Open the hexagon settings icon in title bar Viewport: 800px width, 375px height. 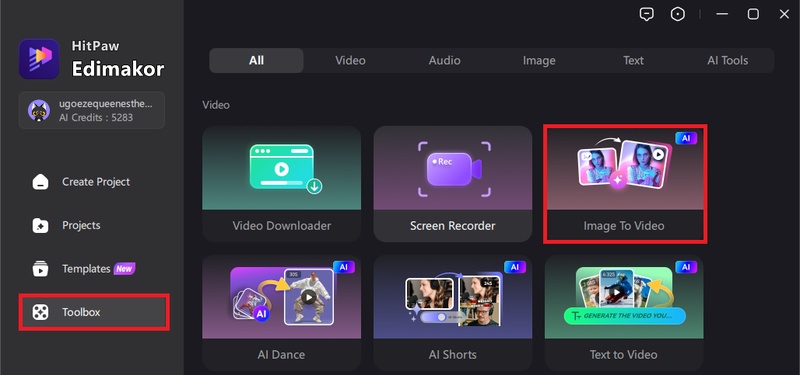(x=678, y=14)
